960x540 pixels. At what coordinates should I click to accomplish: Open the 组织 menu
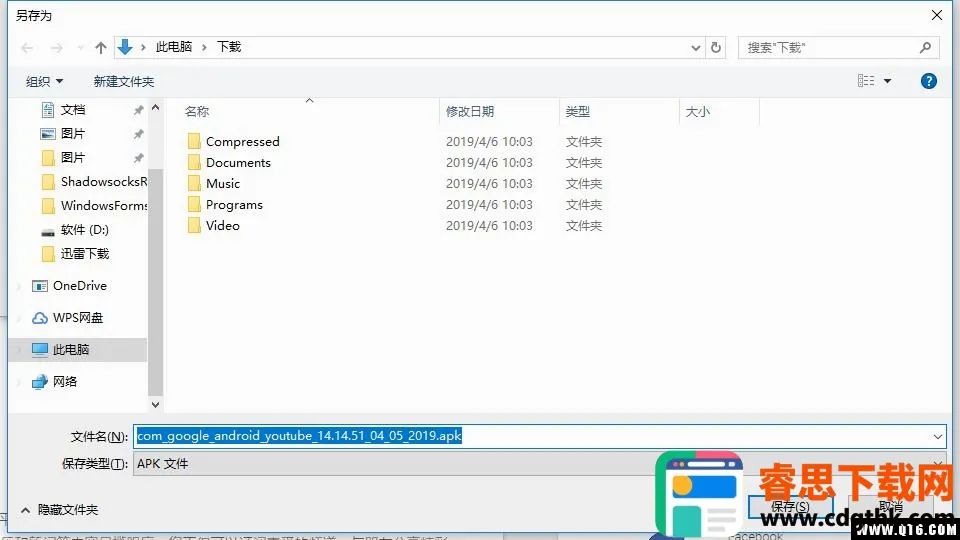(x=44, y=81)
